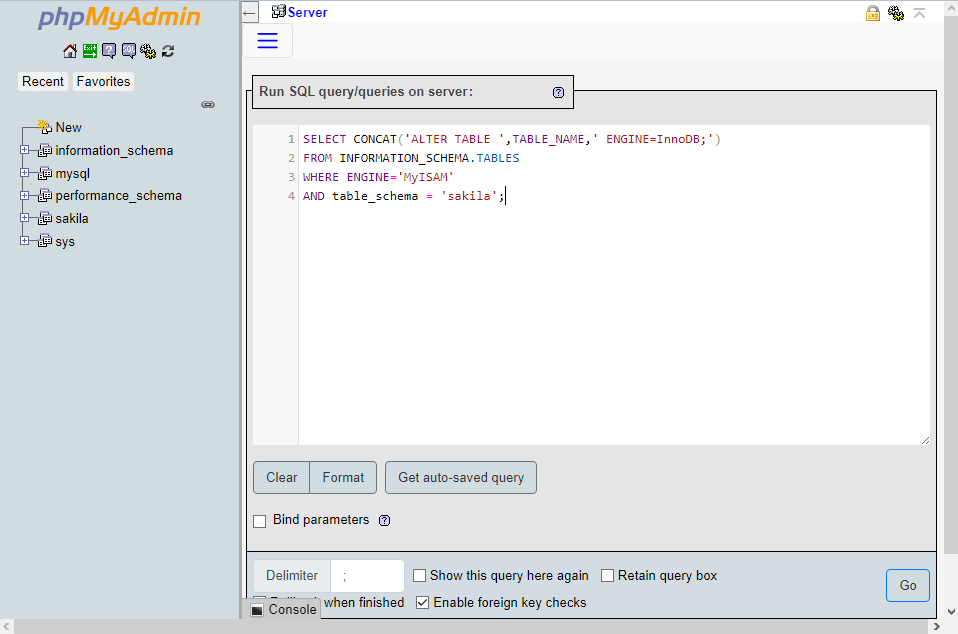This screenshot has width=958, height=634.
Task: Click the mysql database icon
Action: [x=45, y=173]
